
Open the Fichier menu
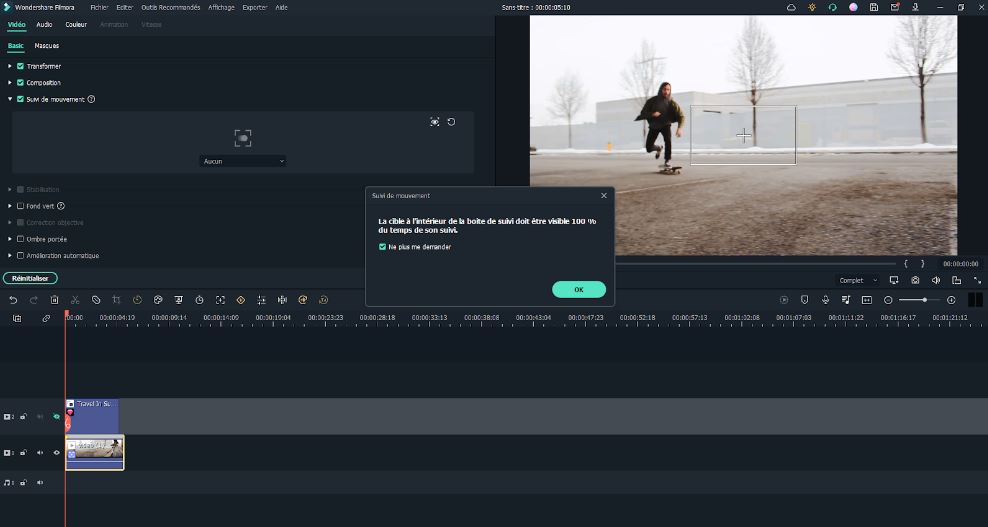click(x=99, y=8)
